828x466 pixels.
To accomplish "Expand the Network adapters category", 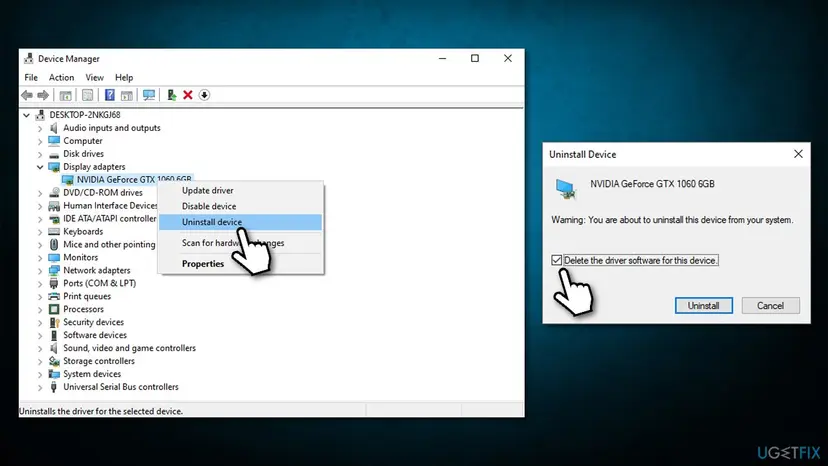I will [x=40, y=271].
